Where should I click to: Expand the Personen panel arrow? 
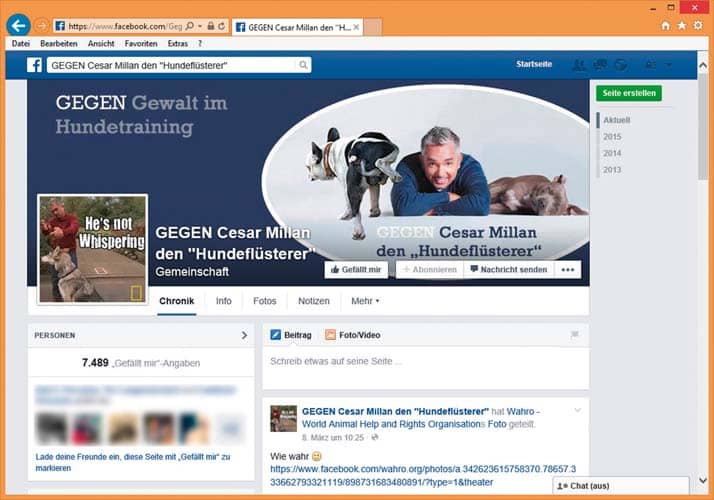[244, 335]
